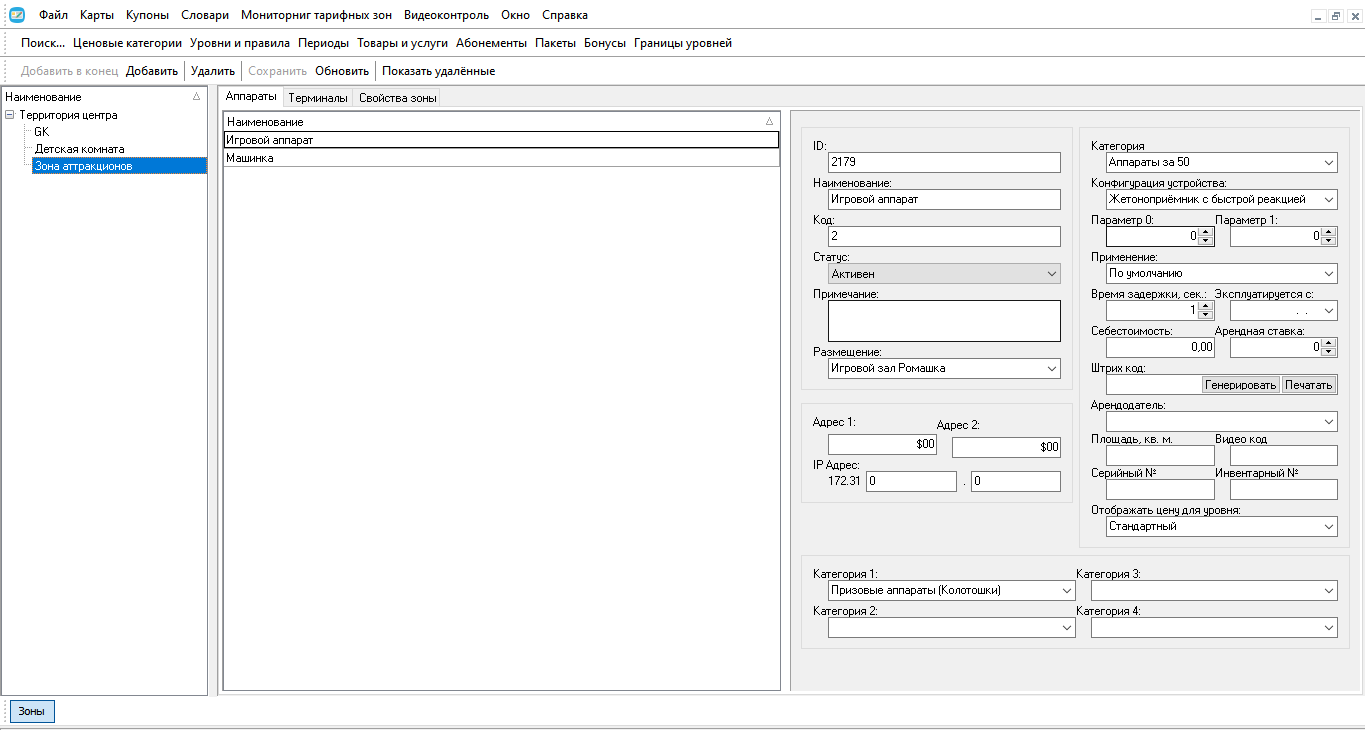Viewport: 1365px width, 730px height.
Task: Select GK in the zone tree
Action: pos(41,132)
